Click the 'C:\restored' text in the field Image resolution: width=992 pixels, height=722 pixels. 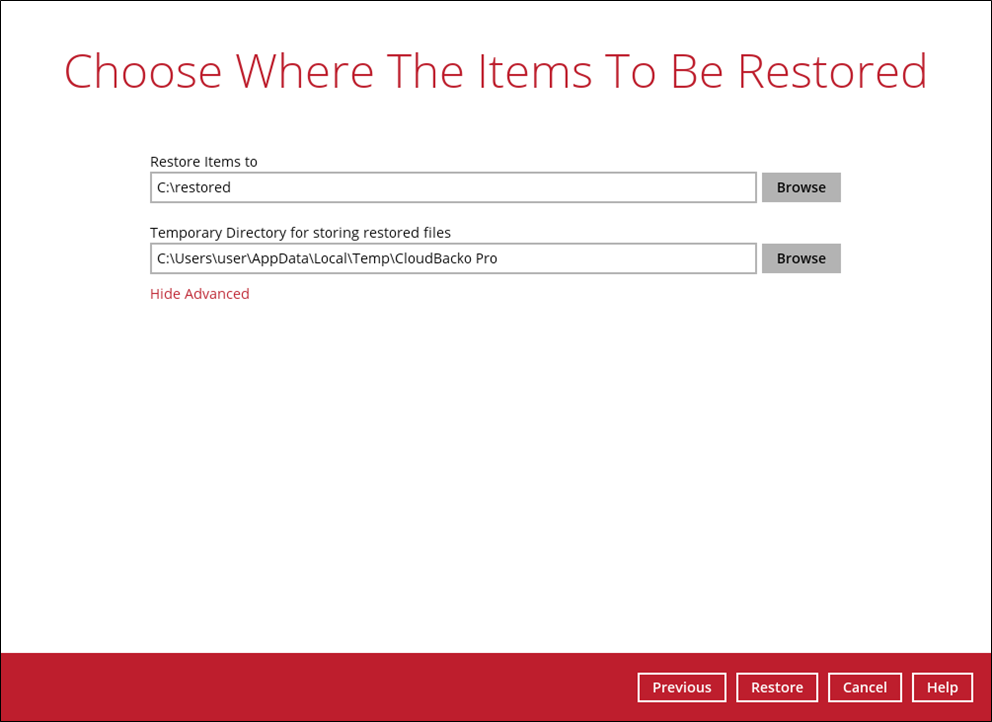tap(194, 188)
